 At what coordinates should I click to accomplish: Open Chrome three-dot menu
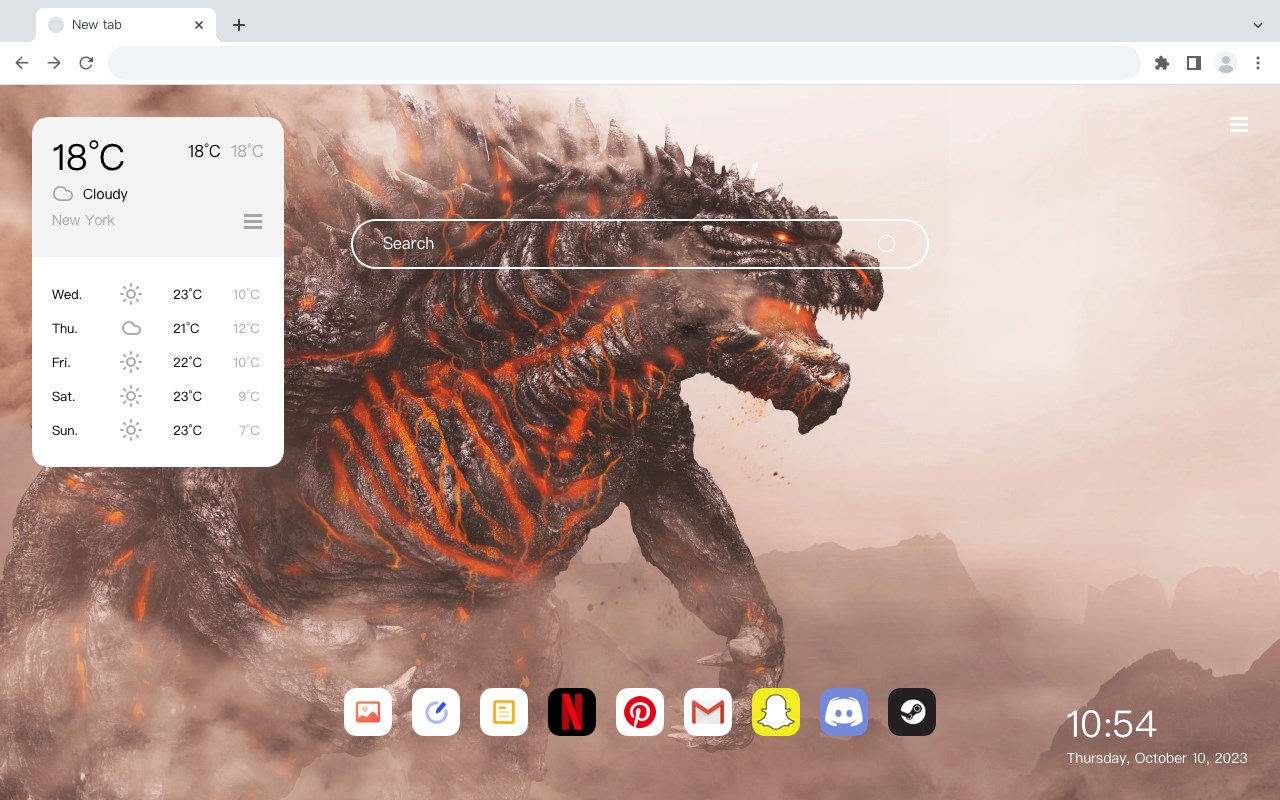(x=1258, y=63)
